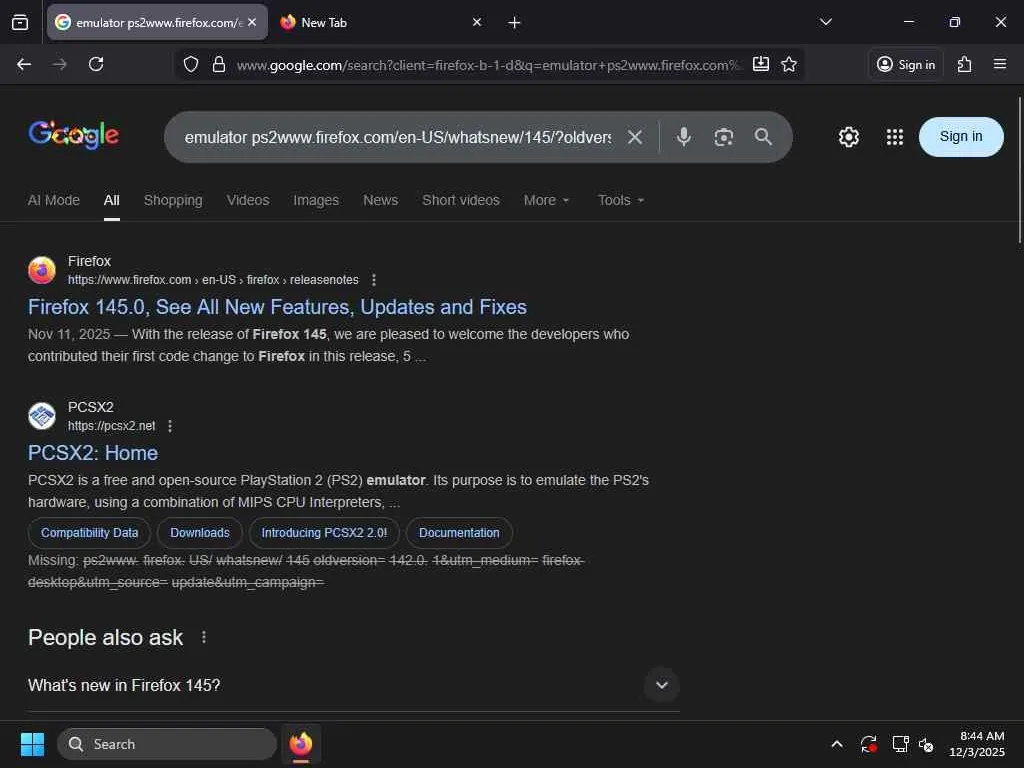The width and height of the screenshot is (1024, 768).
Task: Open more options for Firefox result
Action: tap(374, 280)
